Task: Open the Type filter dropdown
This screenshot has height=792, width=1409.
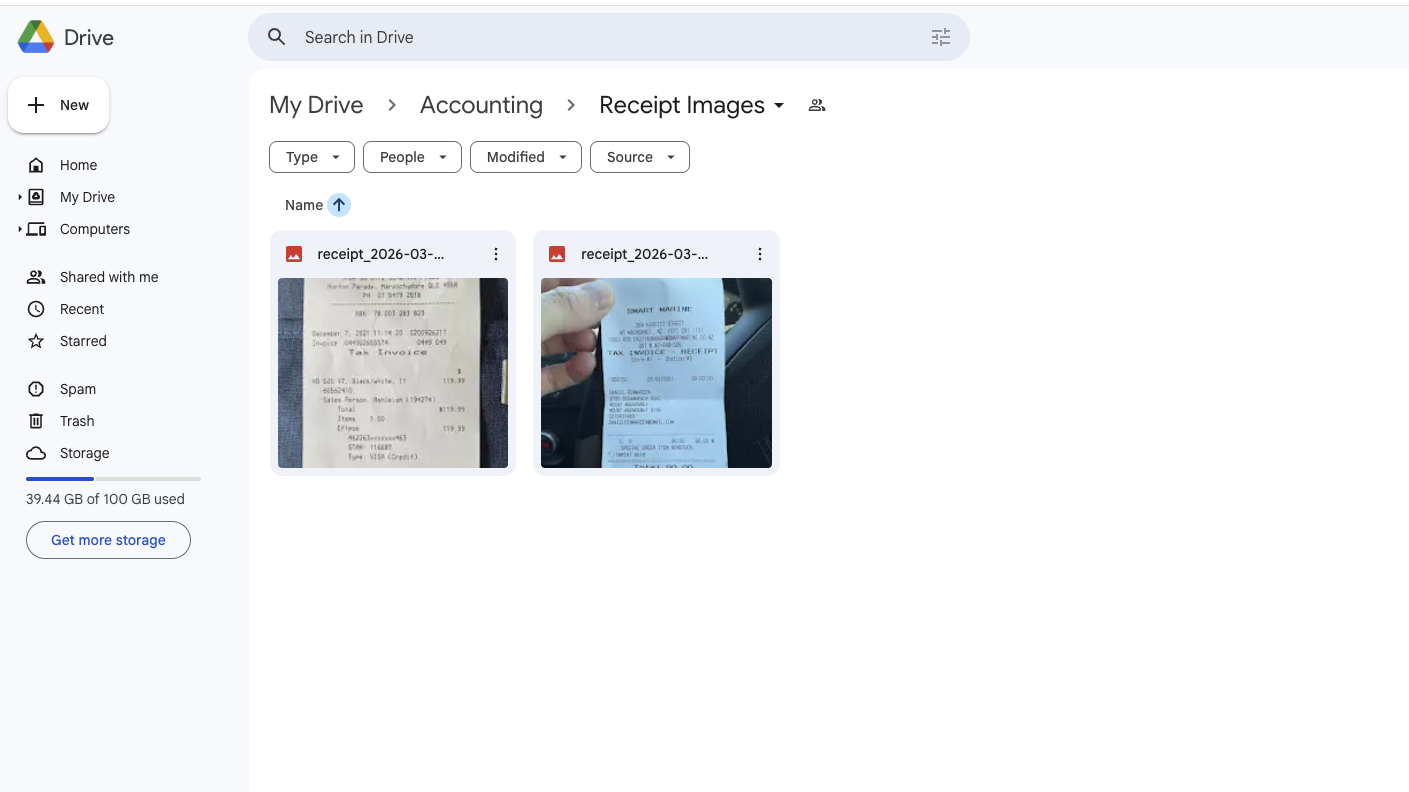Action: click(312, 157)
